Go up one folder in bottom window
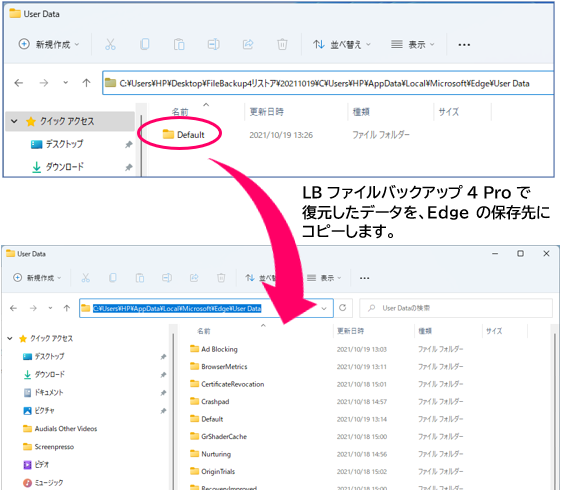 pos(67,308)
